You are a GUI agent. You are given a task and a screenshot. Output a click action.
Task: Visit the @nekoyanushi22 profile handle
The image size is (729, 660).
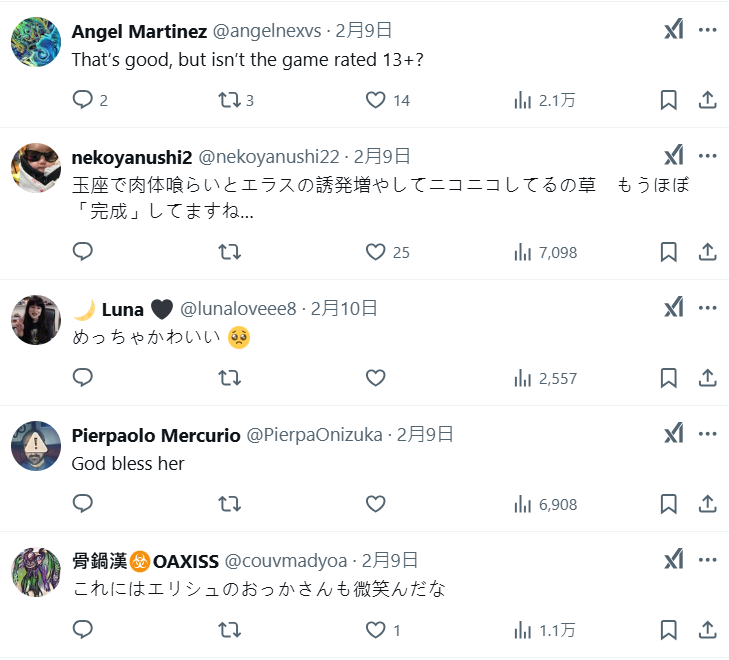(270, 156)
